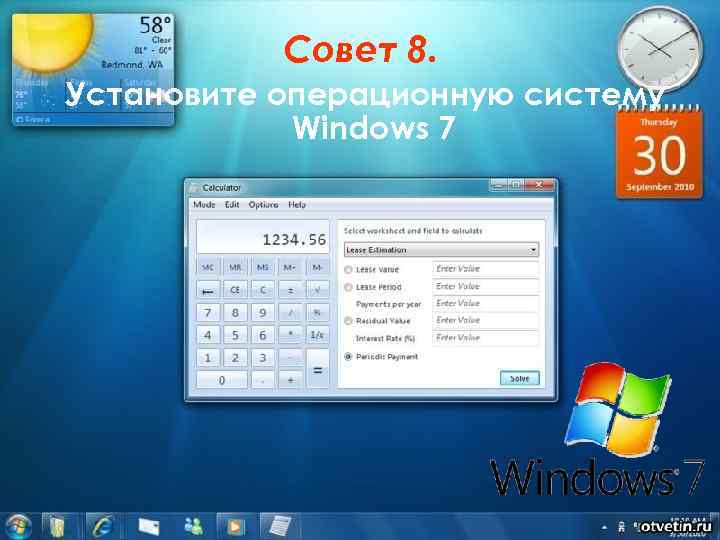Open the Mode menu in Calculator

point(204,205)
